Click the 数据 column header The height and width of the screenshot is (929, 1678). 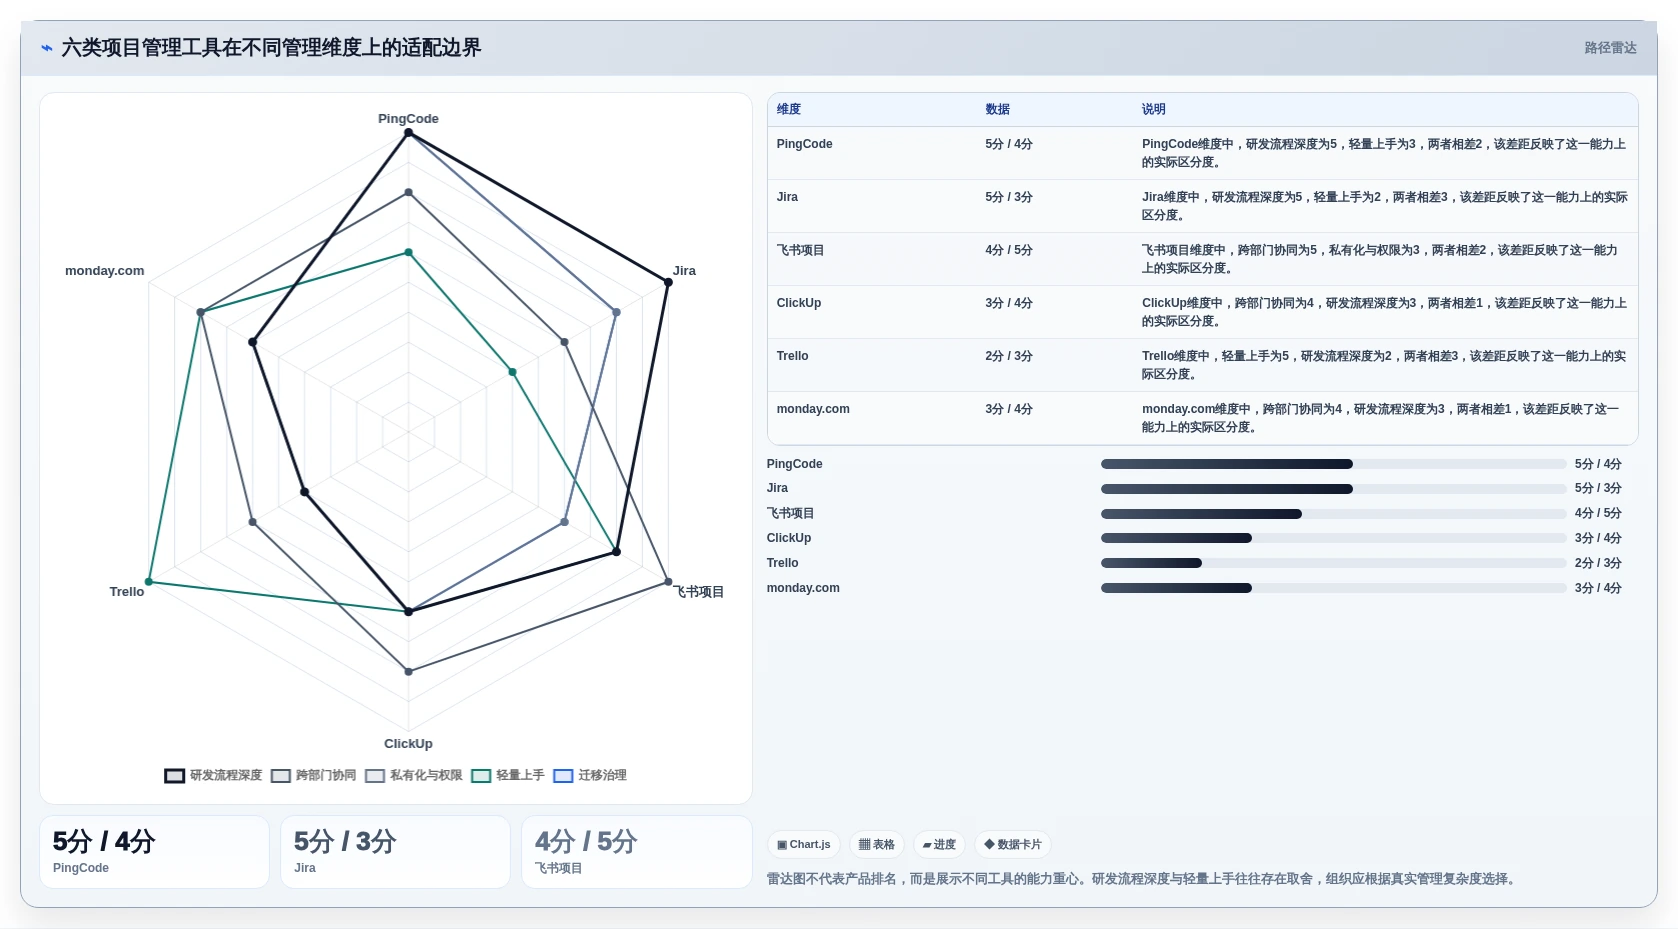tap(997, 109)
